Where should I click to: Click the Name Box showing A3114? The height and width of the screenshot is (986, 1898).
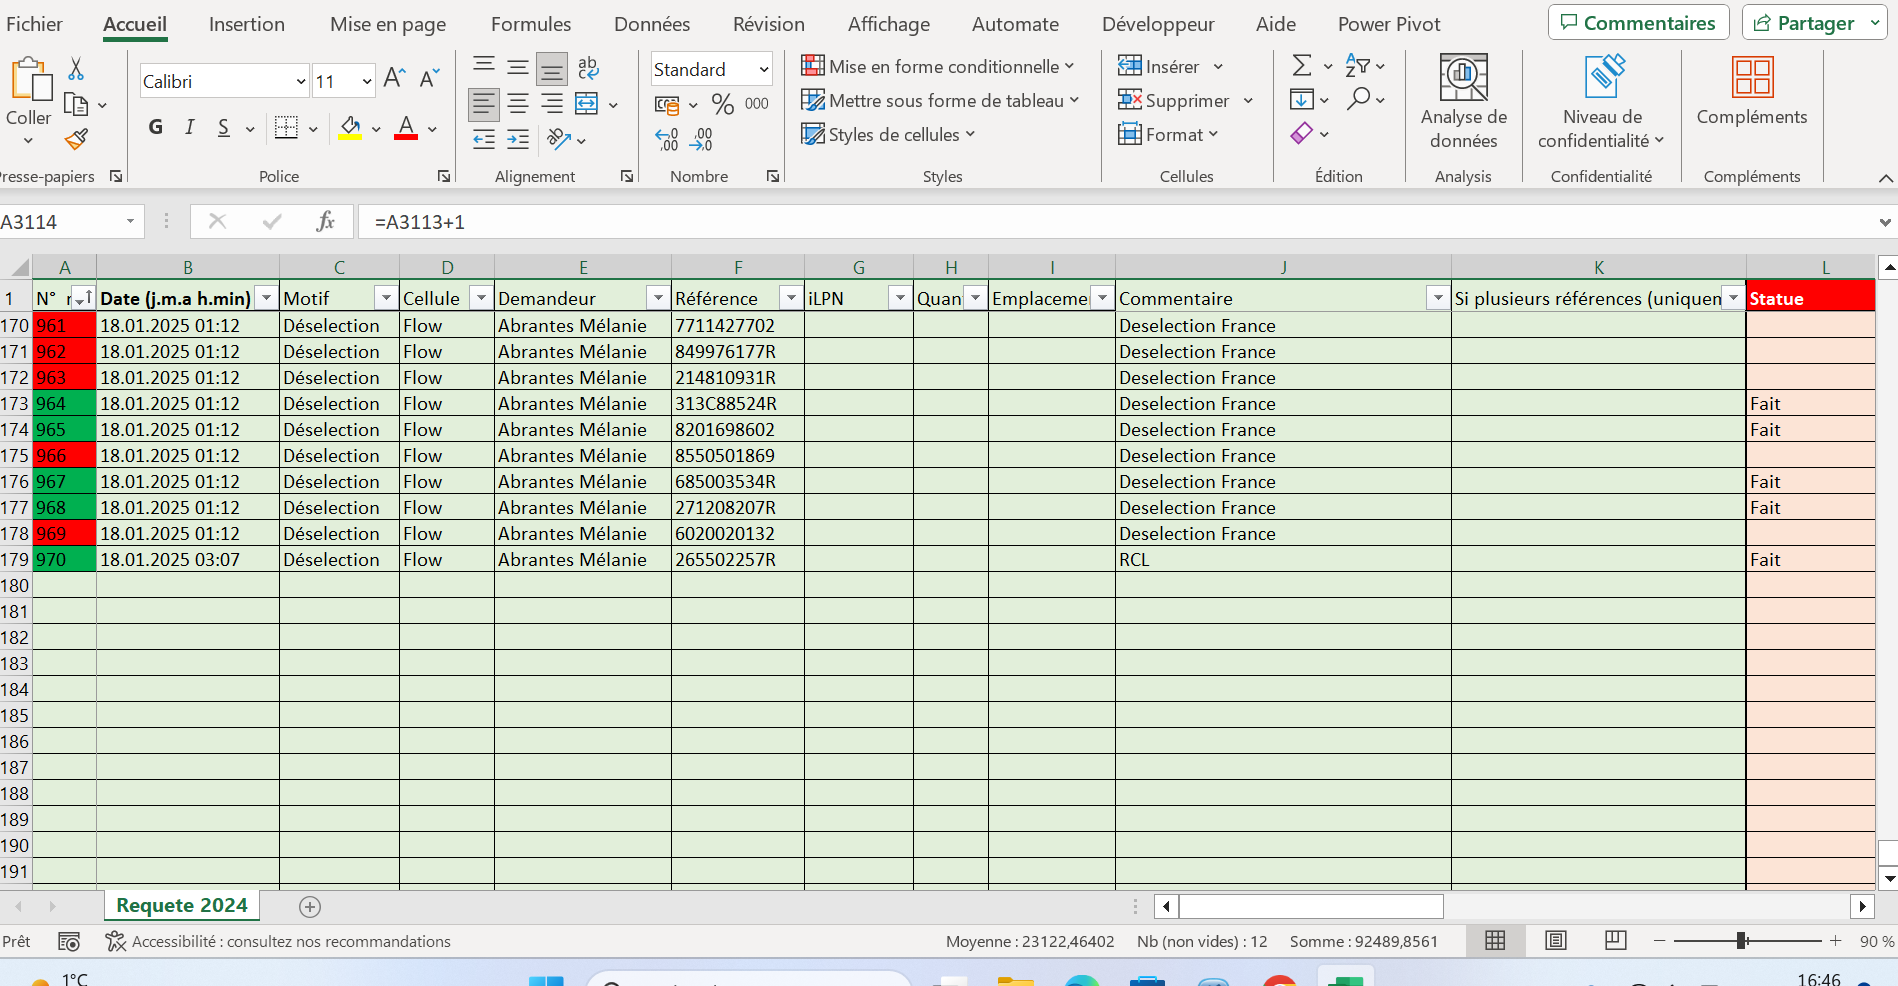[x=62, y=221]
